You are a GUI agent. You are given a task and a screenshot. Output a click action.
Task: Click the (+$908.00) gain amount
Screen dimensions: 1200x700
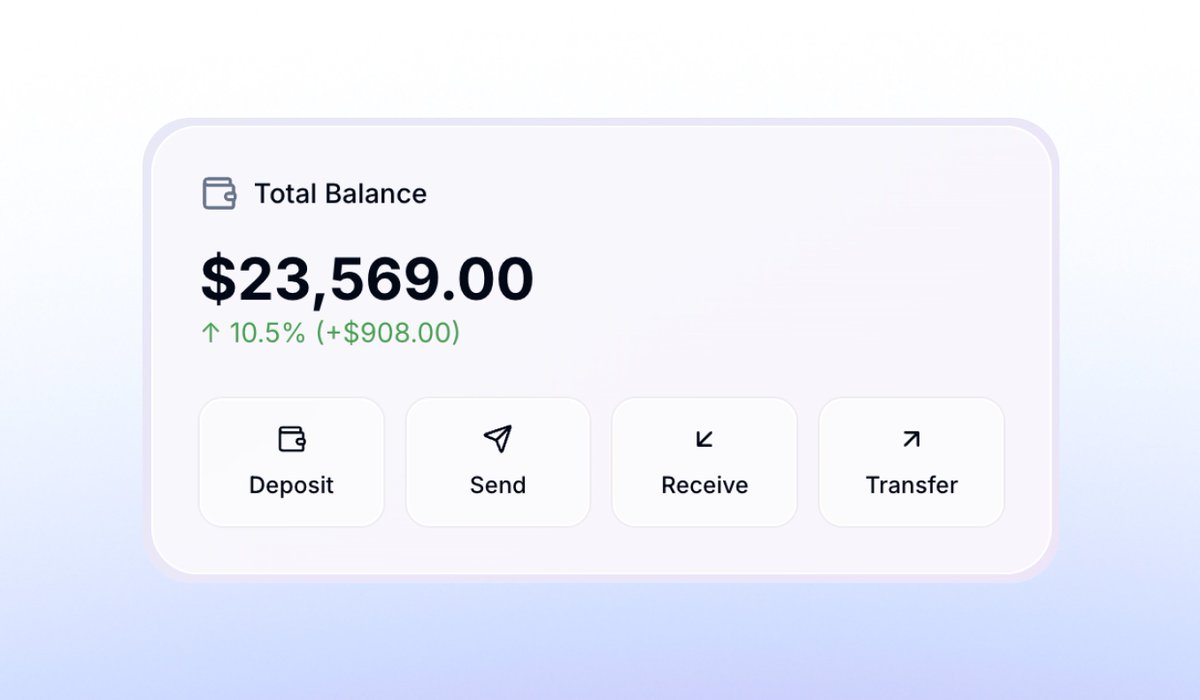(388, 333)
